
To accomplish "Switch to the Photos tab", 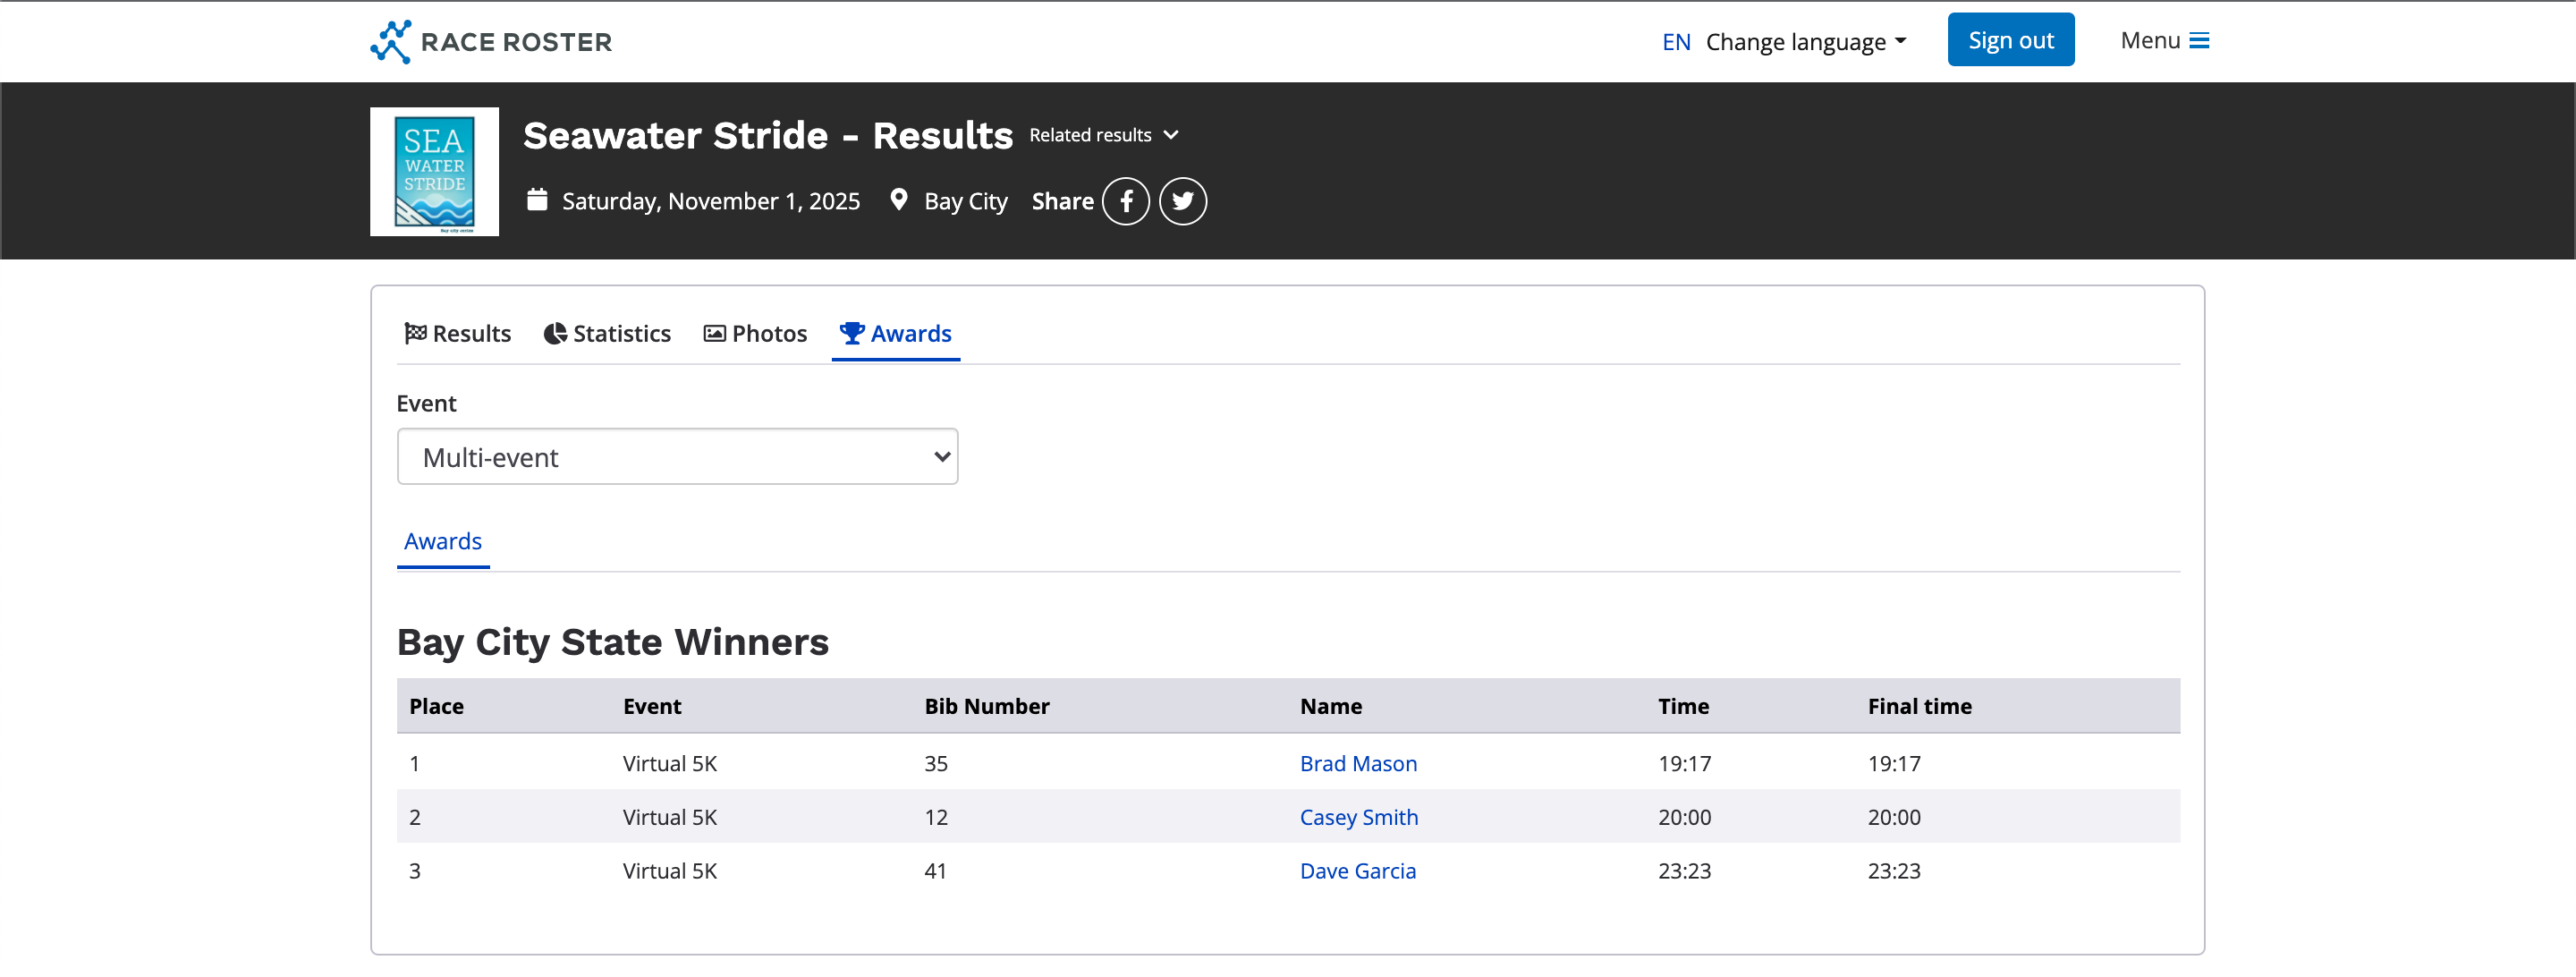I will coord(755,333).
